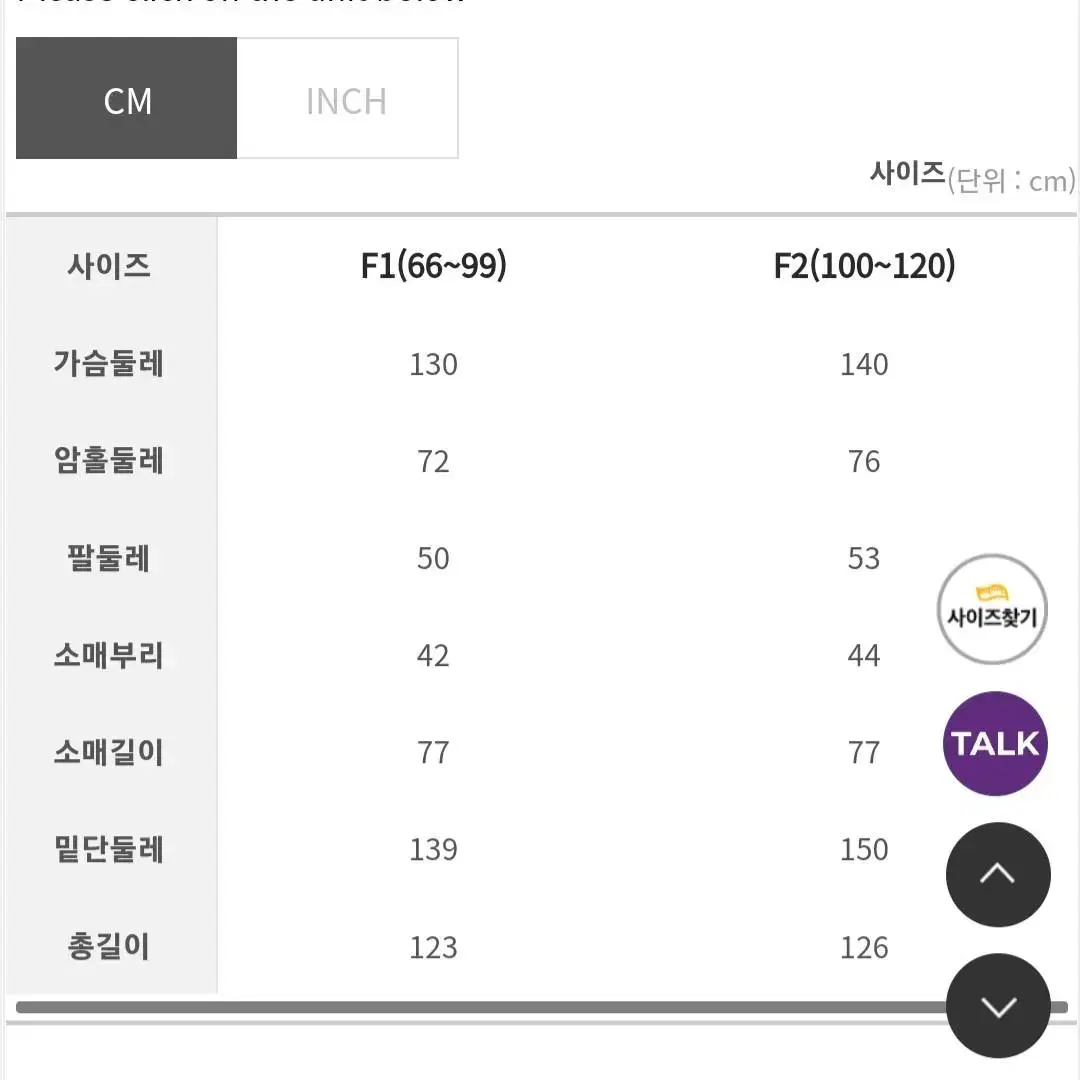Click the 소매부리 row label
Image resolution: width=1080 pixels, height=1080 pixels.
[x=110, y=655]
